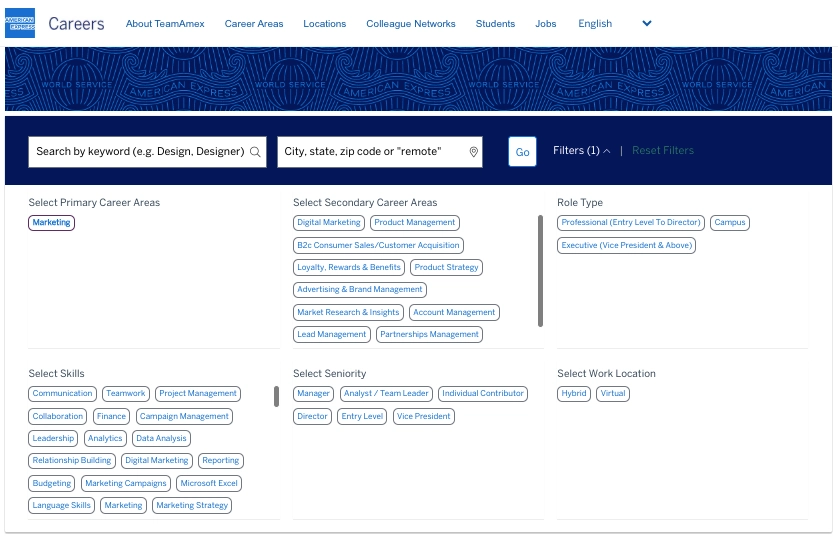The height and width of the screenshot is (536, 838).
Task: Open the Colleague Networks menu item
Action: [411, 23]
